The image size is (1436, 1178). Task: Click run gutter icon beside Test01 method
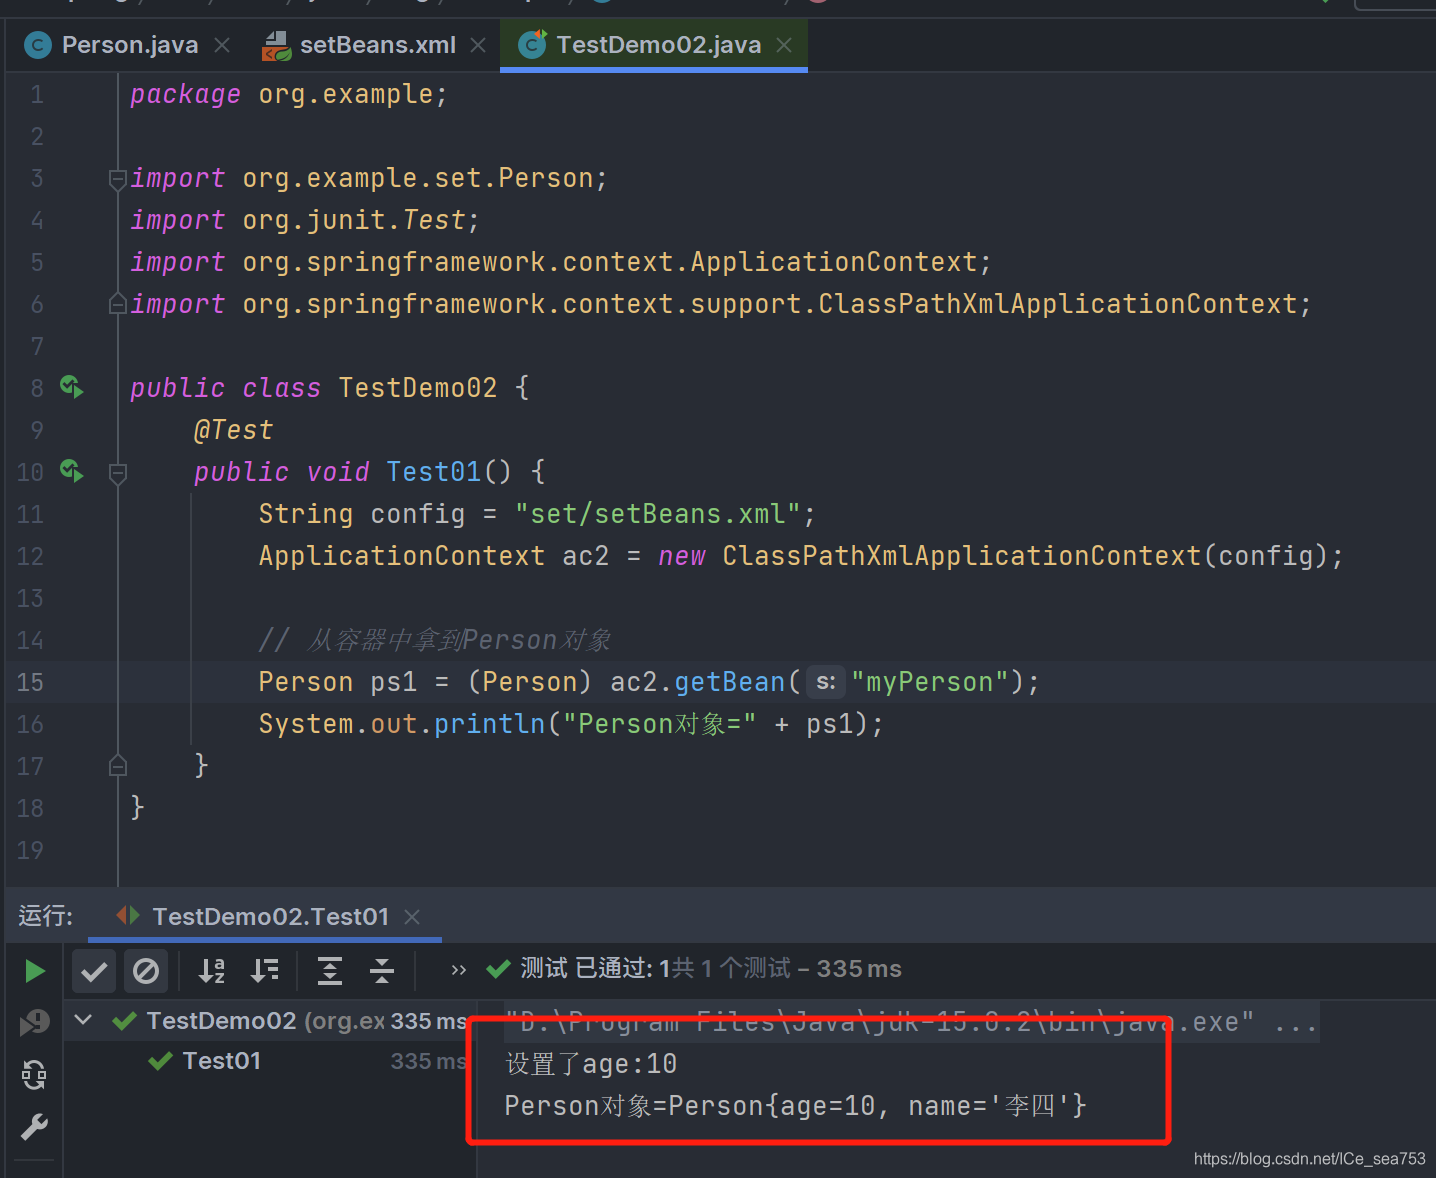pyautogui.click(x=72, y=471)
